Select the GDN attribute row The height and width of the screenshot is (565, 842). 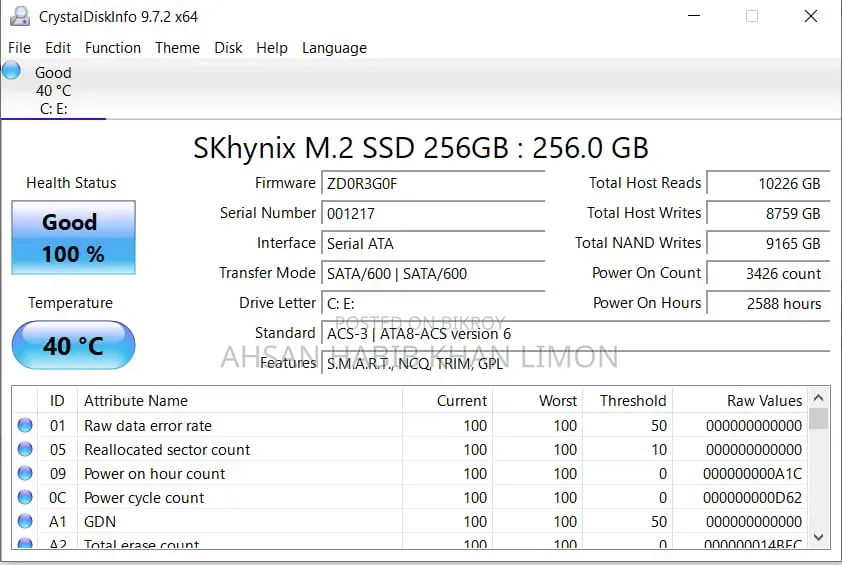[x=410, y=521]
